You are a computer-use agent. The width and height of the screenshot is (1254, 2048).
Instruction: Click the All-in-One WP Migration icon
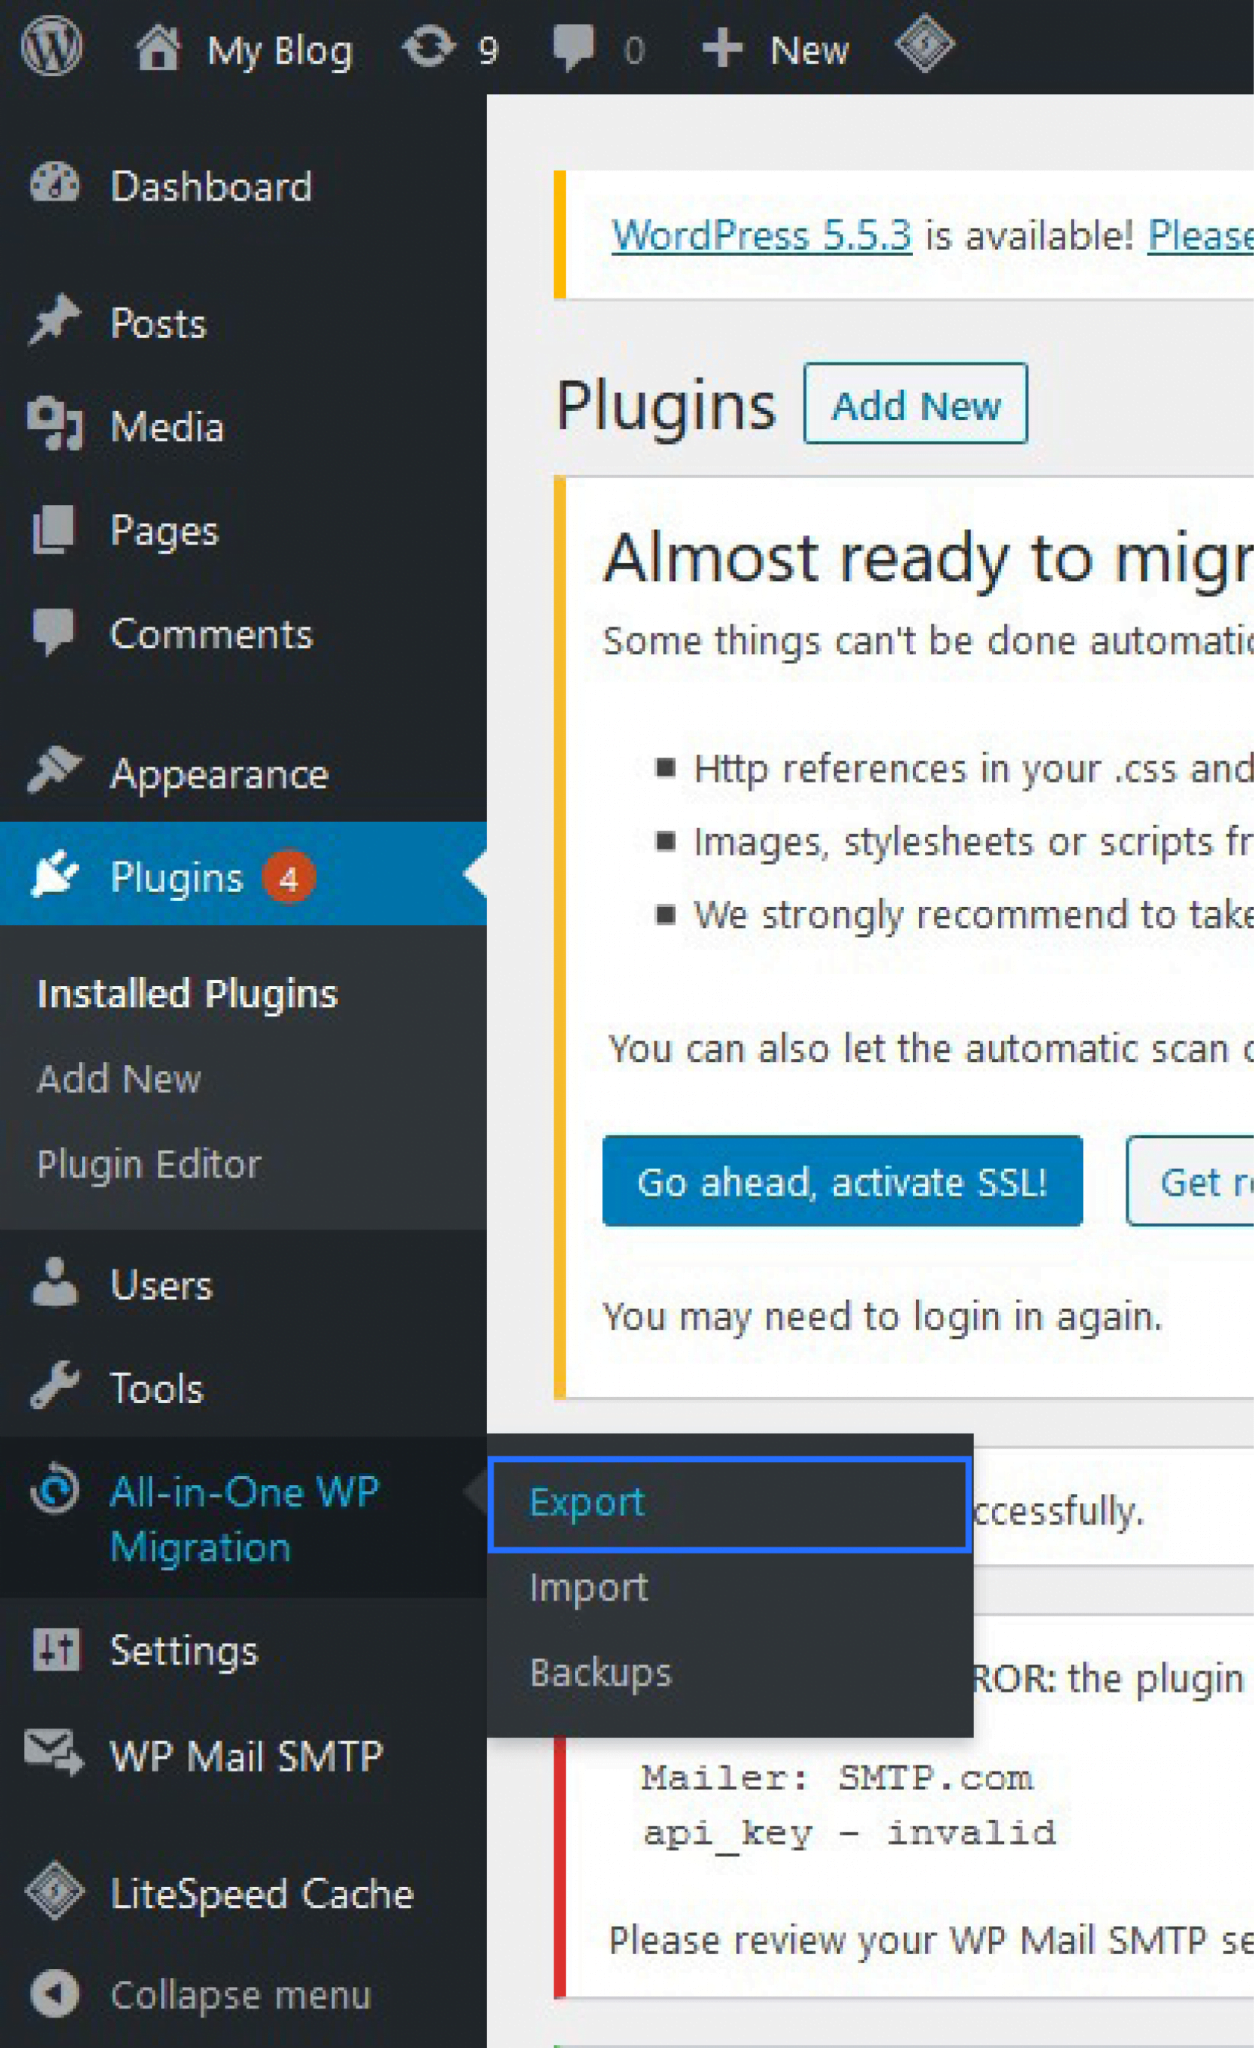point(54,1490)
